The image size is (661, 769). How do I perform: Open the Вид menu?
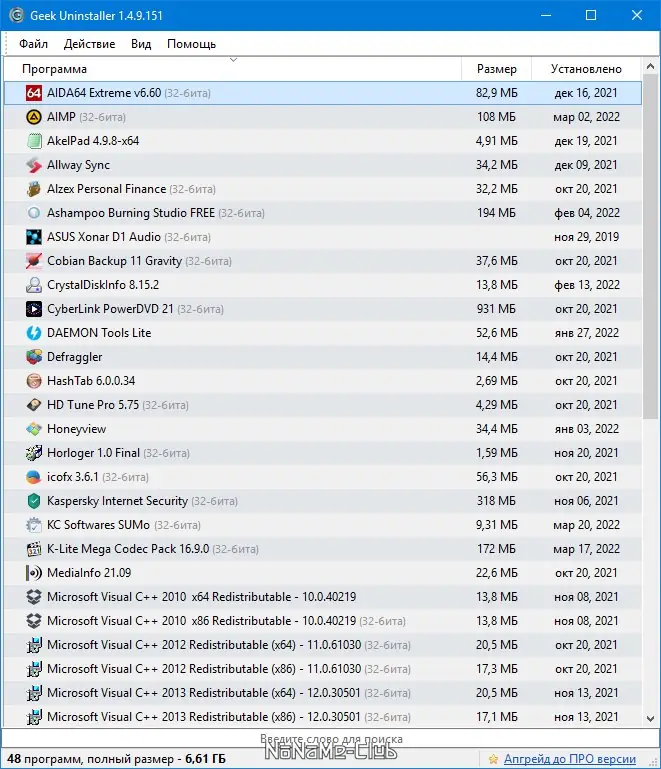point(141,44)
